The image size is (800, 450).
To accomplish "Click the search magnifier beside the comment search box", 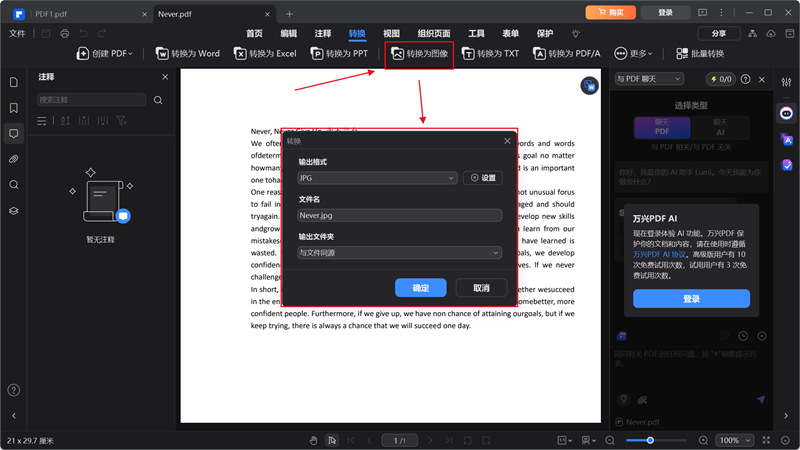I will [x=158, y=100].
